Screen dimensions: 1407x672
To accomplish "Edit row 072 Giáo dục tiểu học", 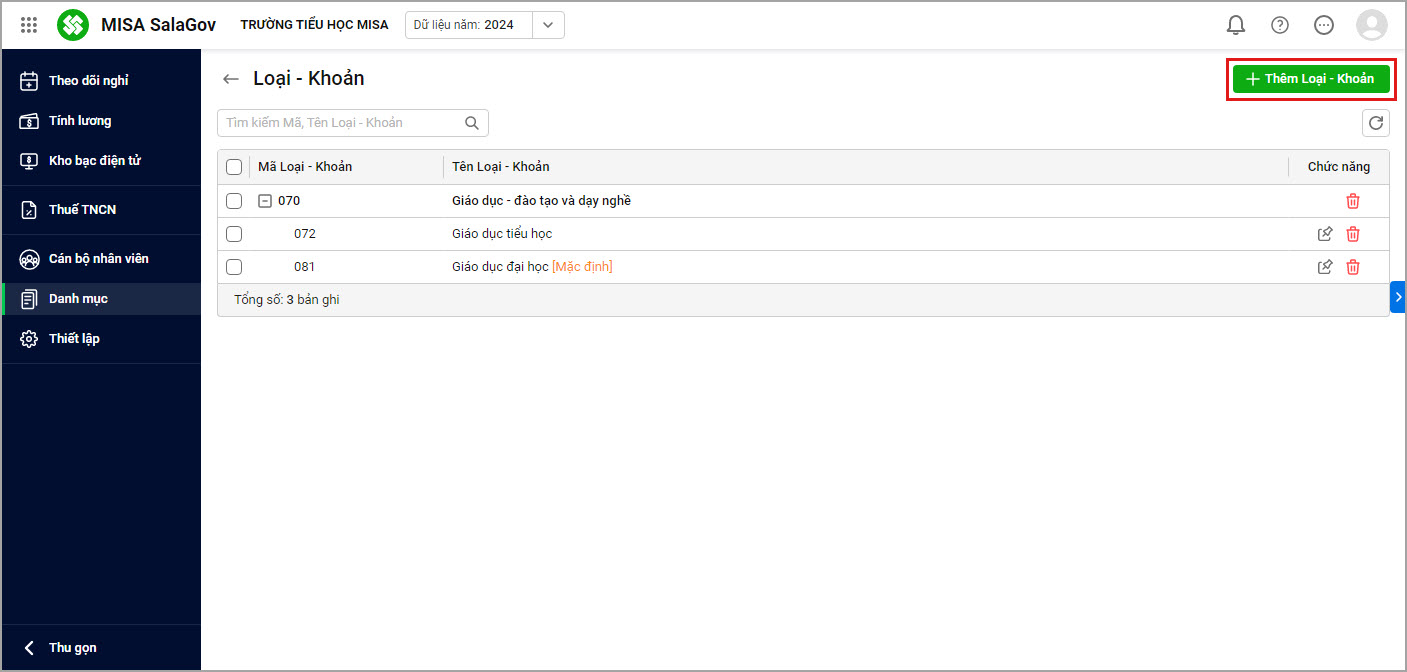I will 1325,234.
